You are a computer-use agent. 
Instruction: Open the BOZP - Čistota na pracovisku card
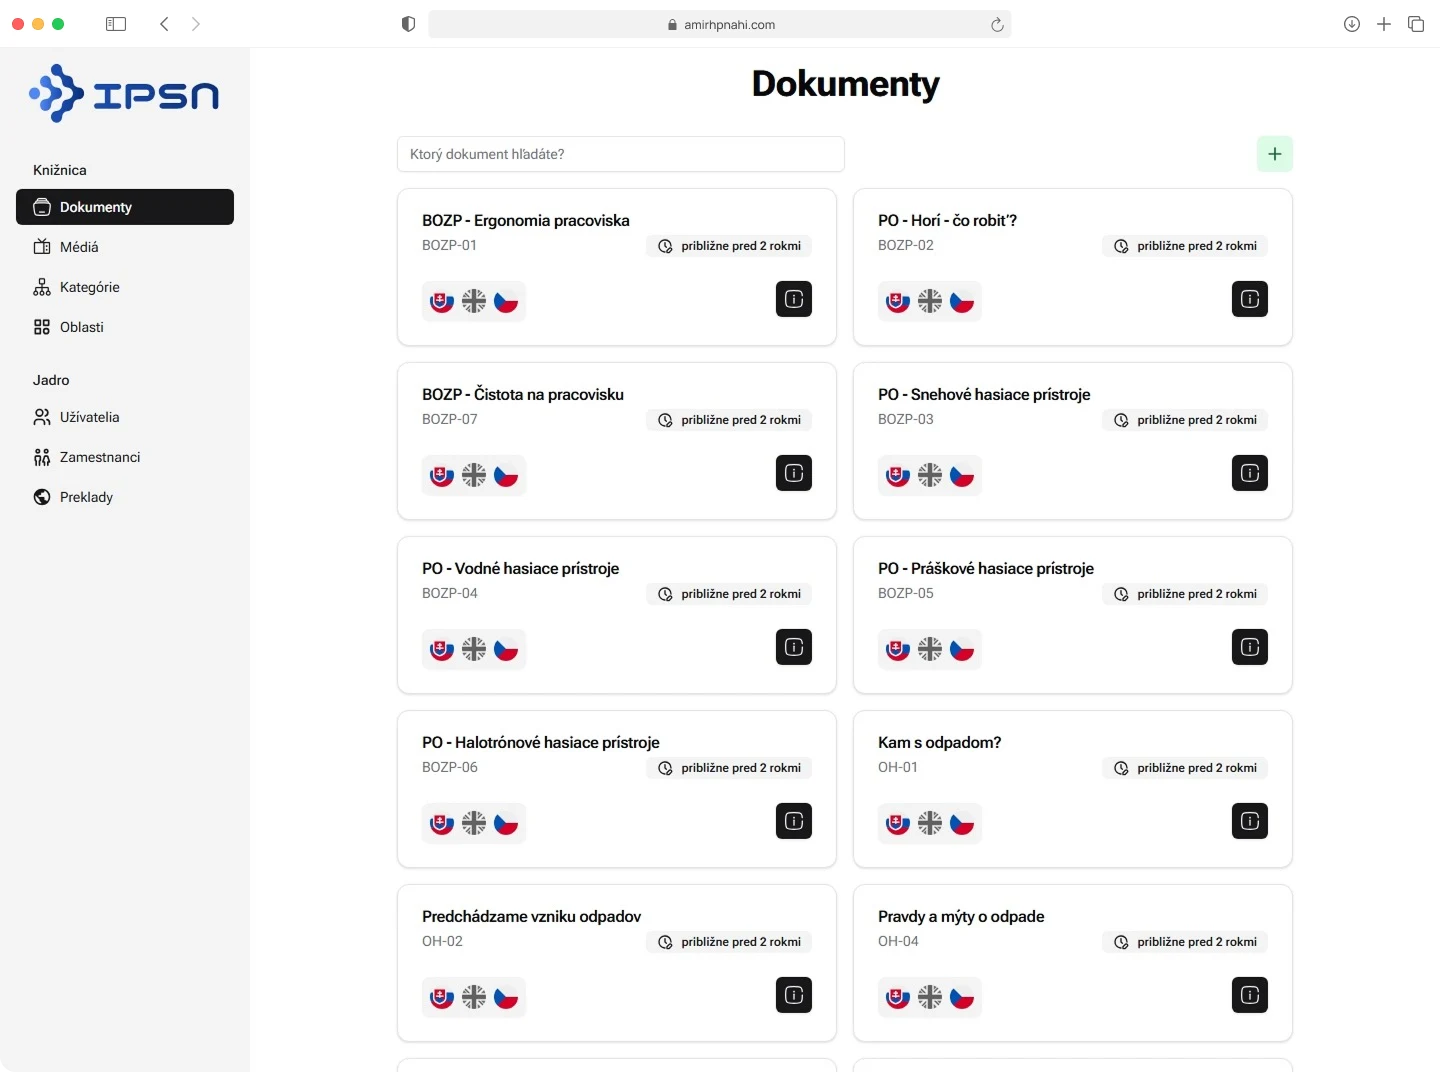tap(522, 394)
